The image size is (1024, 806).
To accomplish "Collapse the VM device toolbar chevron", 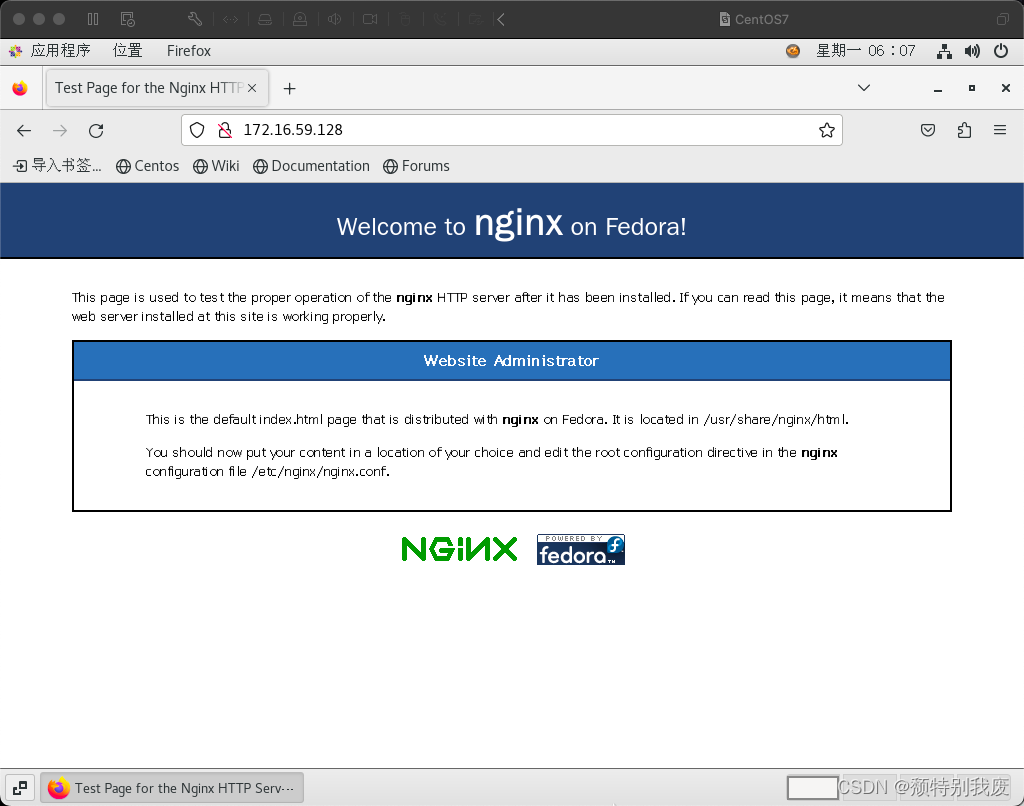I will pyautogui.click(x=501, y=19).
